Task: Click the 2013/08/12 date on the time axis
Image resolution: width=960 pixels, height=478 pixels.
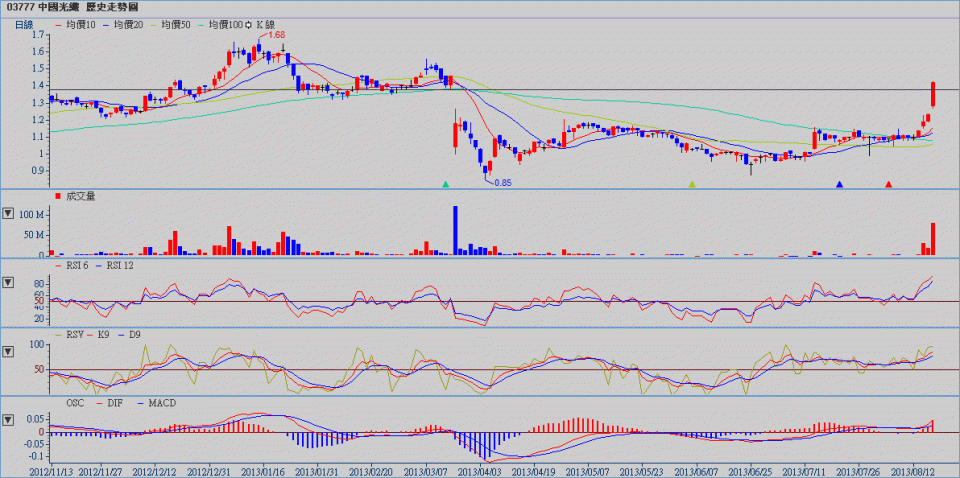Action: 912,469
